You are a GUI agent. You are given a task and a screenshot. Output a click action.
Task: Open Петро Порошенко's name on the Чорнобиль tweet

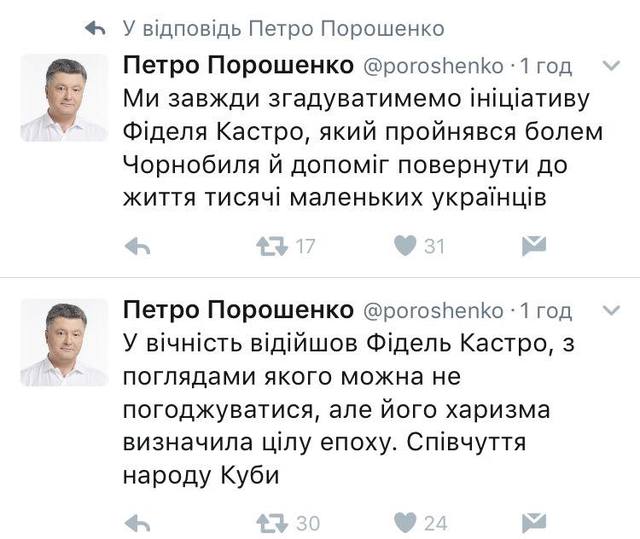click(x=237, y=67)
